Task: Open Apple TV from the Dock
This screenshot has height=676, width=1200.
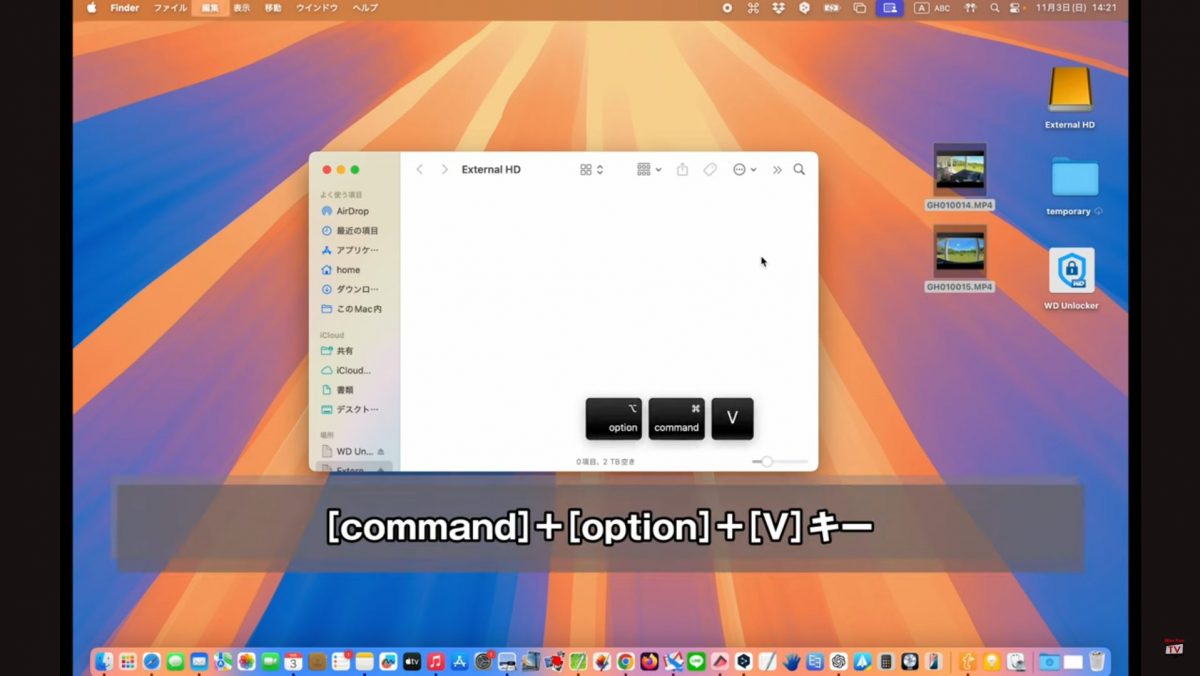Action: pyautogui.click(x=411, y=661)
